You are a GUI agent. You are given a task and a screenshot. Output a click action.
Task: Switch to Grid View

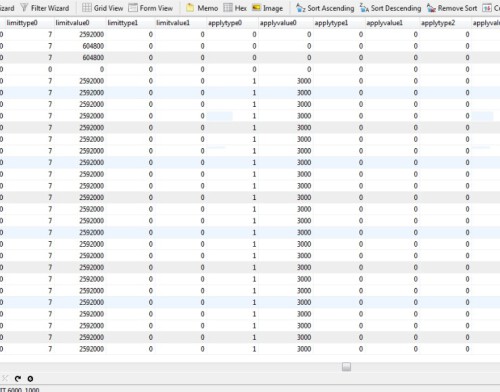point(103,8)
